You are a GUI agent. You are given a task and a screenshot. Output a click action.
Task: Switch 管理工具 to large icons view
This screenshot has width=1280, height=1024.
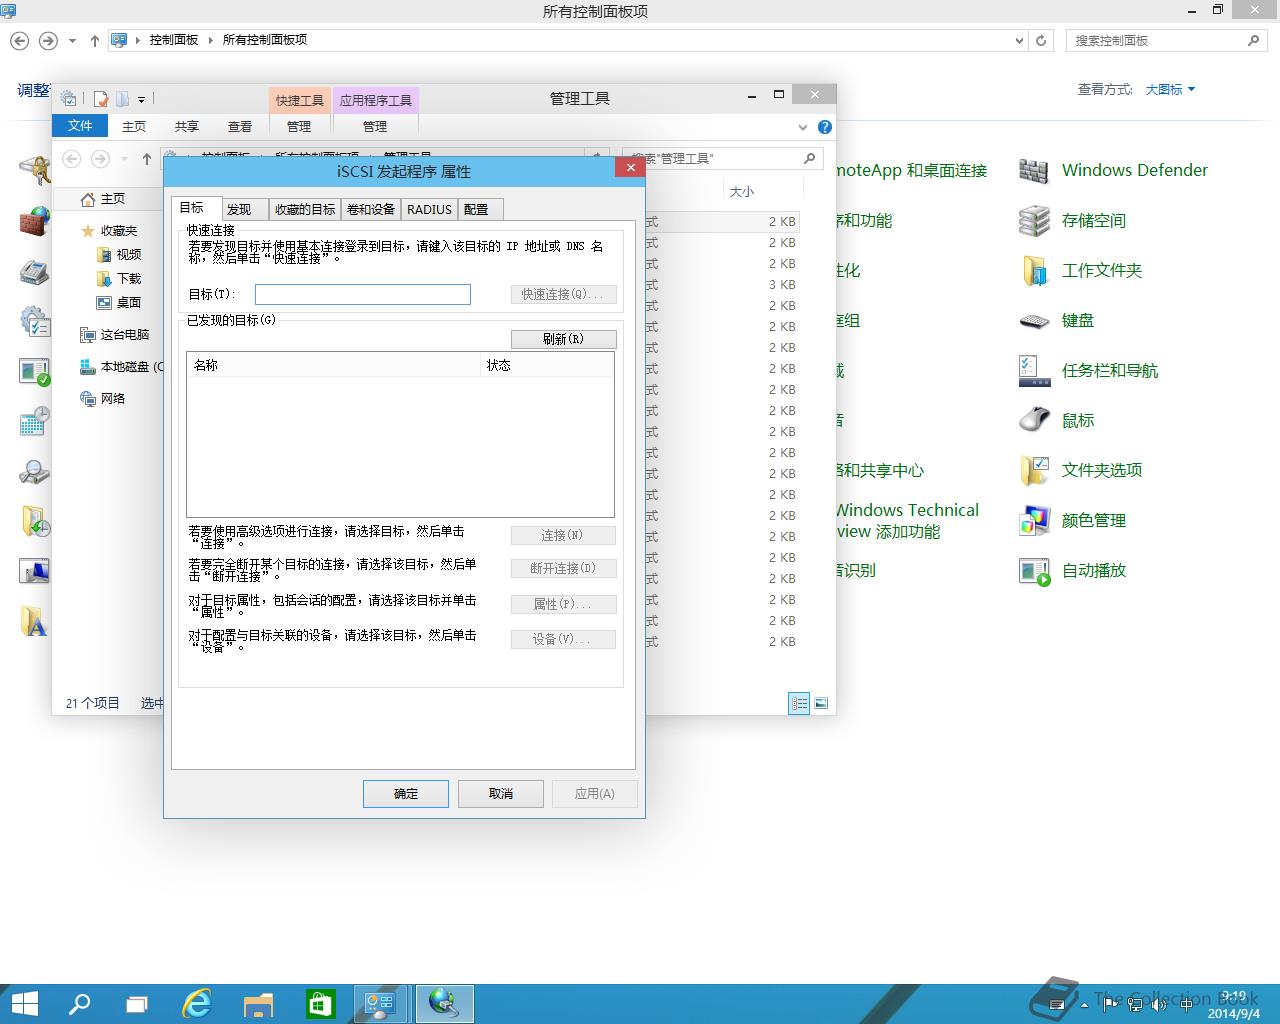click(x=821, y=703)
